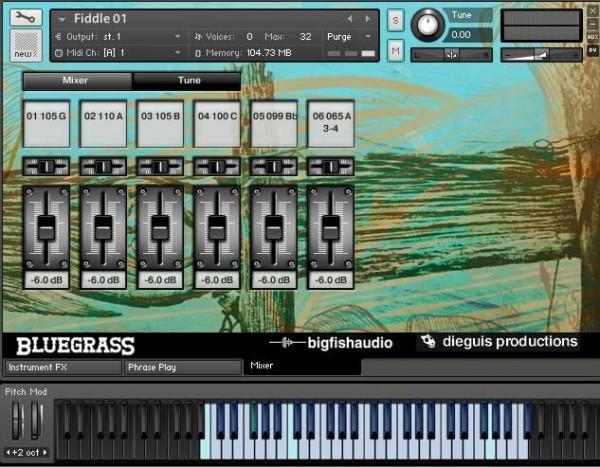Open the Midi Ch dropdown

[x=178, y=52]
